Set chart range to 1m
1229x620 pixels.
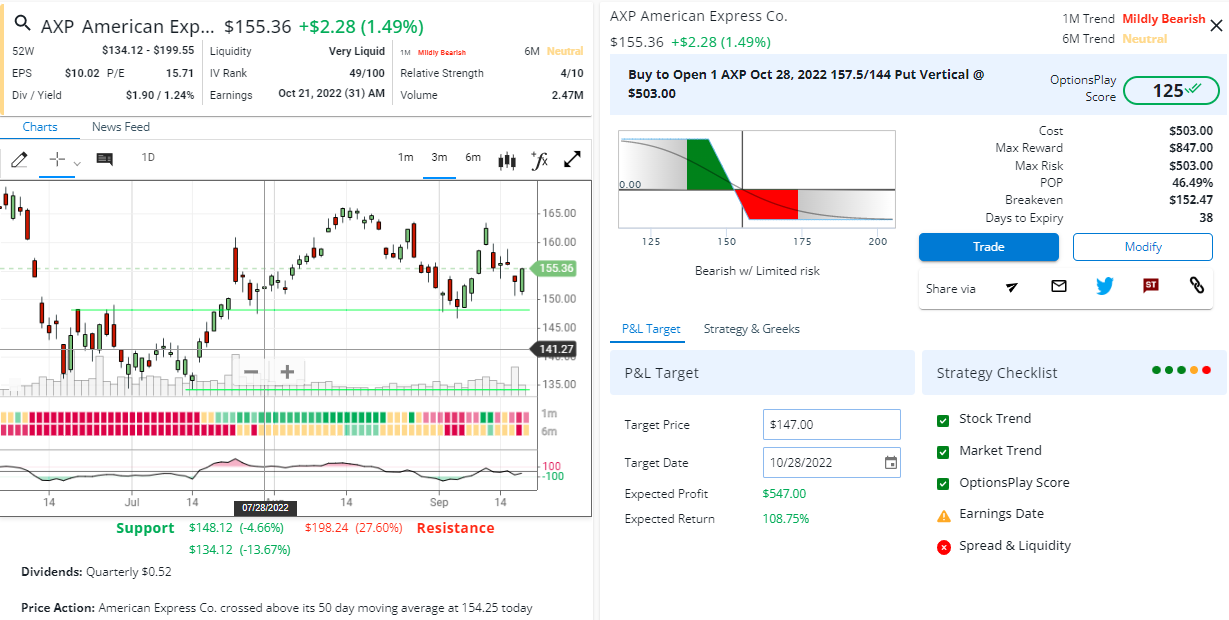pos(406,157)
